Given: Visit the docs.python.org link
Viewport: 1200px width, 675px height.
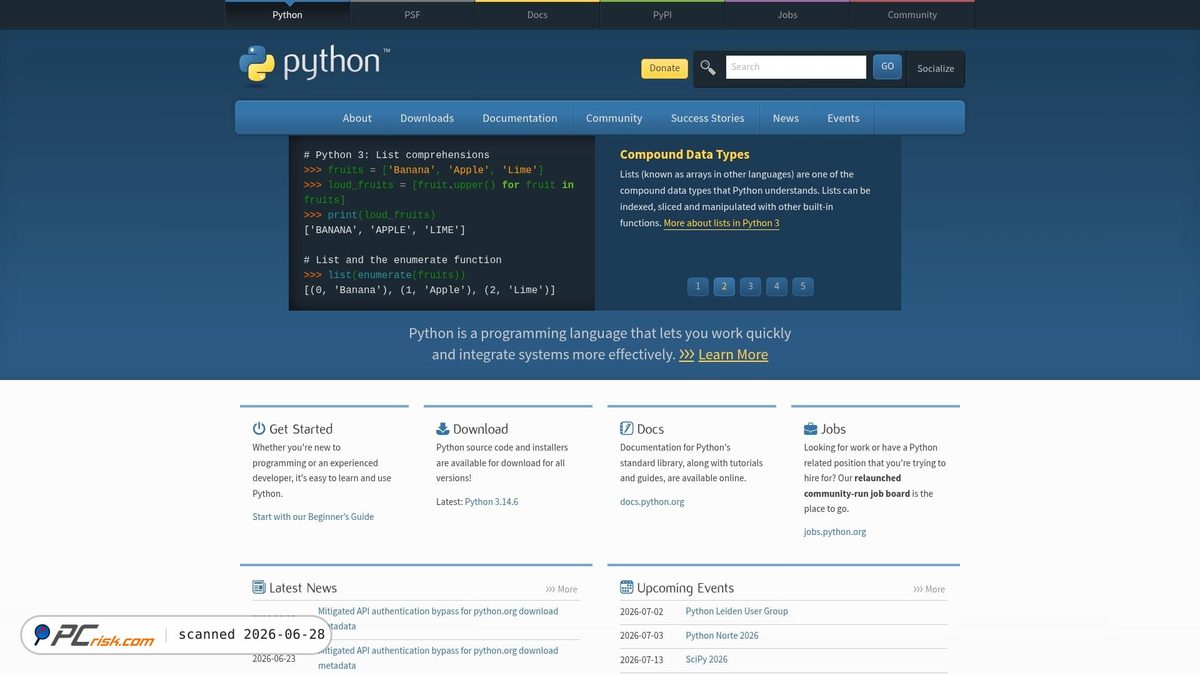Looking at the screenshot, I should pos(652,502).
